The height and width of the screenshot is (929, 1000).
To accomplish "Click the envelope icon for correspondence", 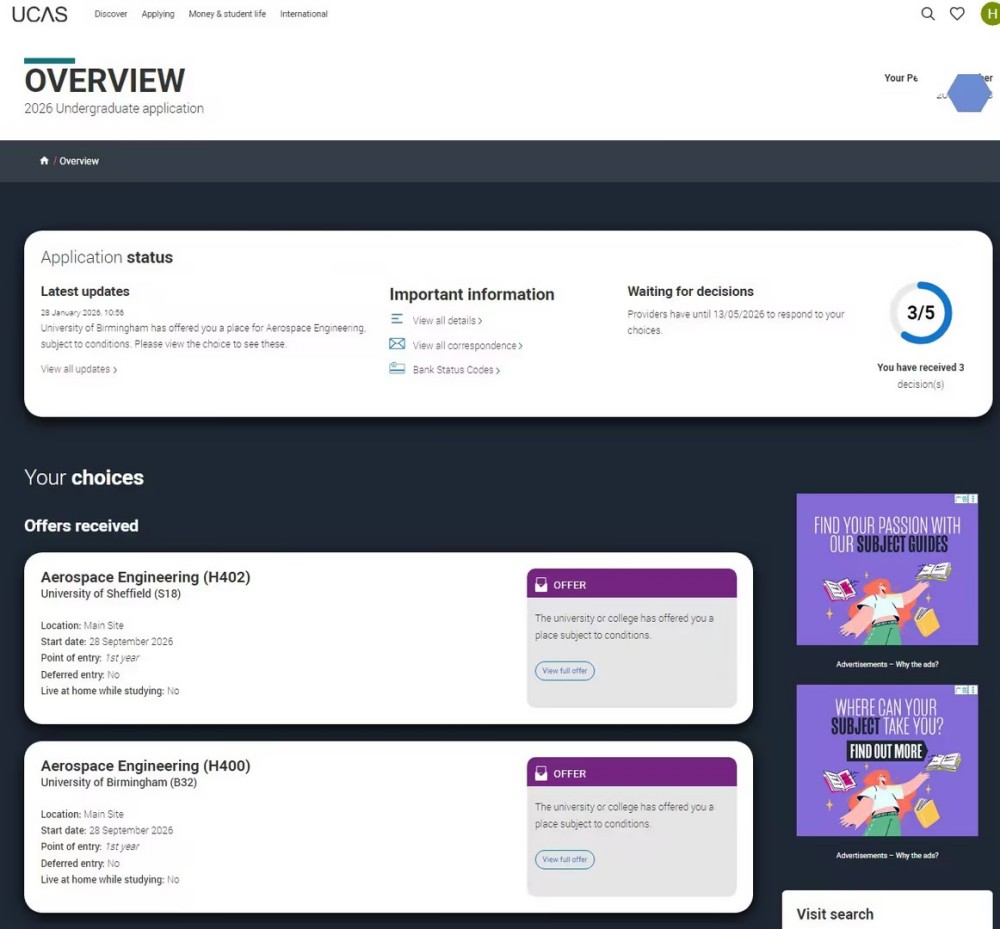I will 397,344.
